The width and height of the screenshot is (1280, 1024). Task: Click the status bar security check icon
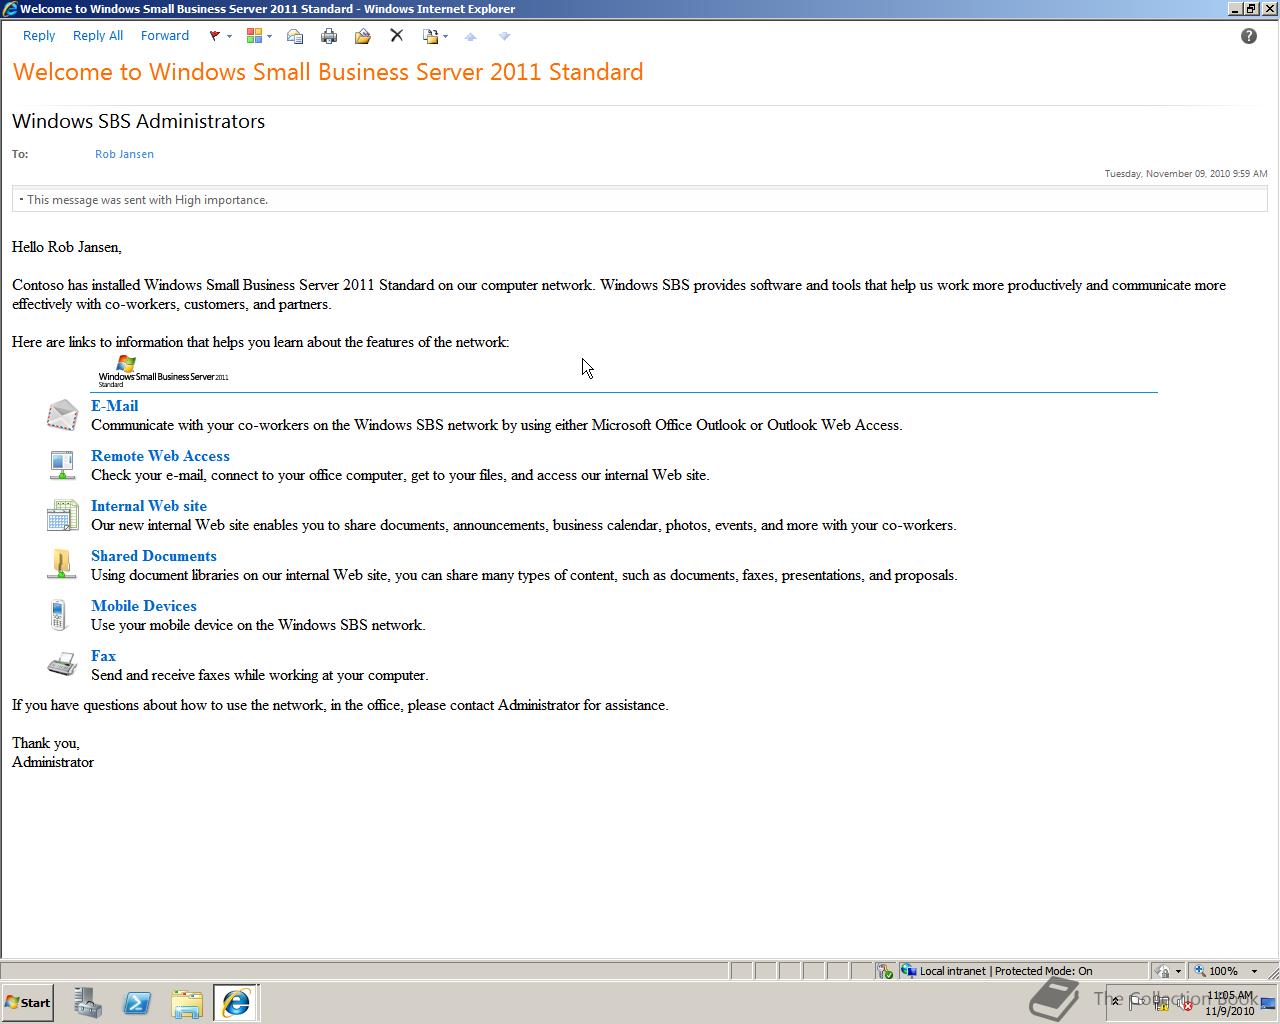[885, 971]
